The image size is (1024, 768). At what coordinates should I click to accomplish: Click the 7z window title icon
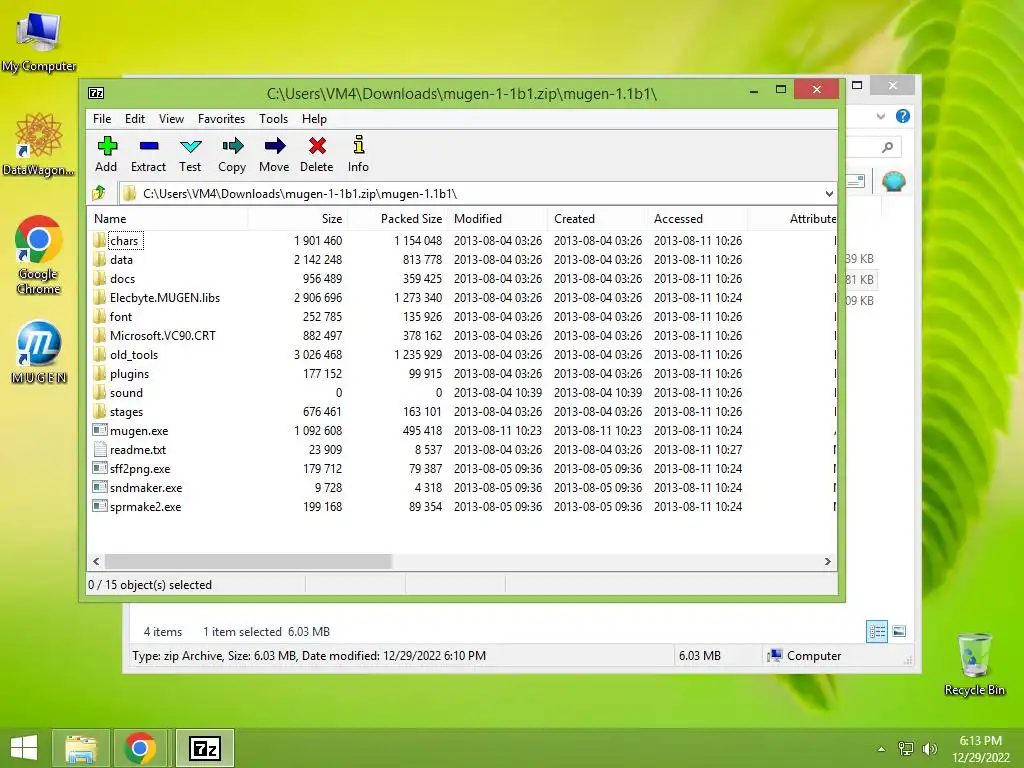(x=96, y=93)
